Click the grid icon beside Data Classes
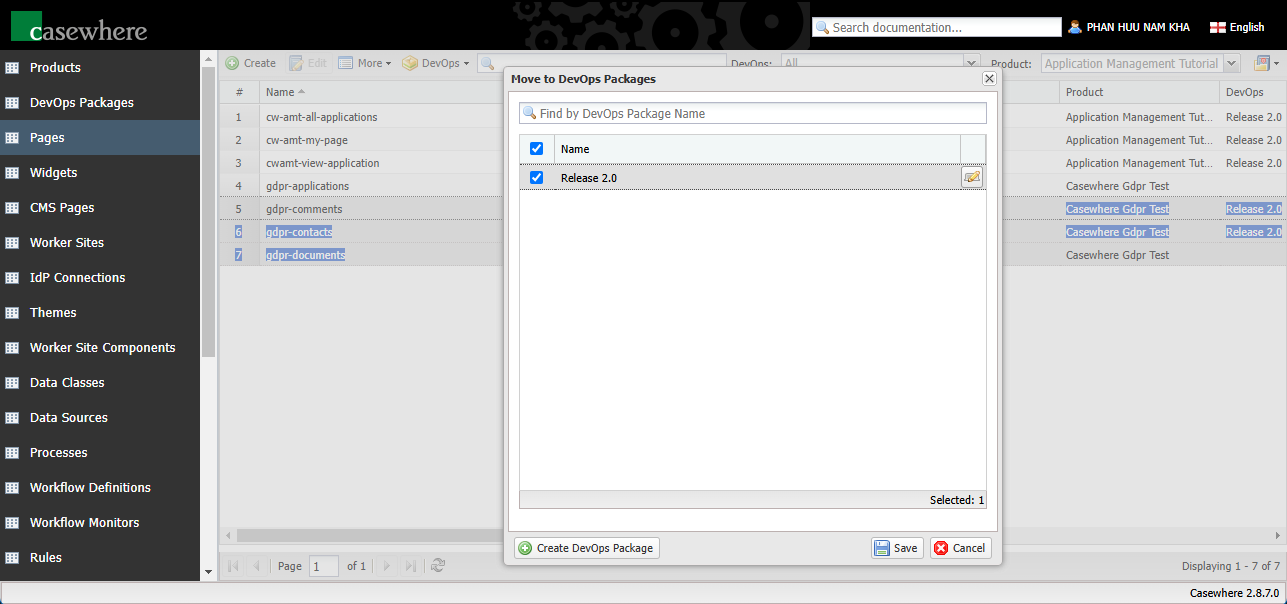Viewport: 1287px width, 604px height. 12,383
